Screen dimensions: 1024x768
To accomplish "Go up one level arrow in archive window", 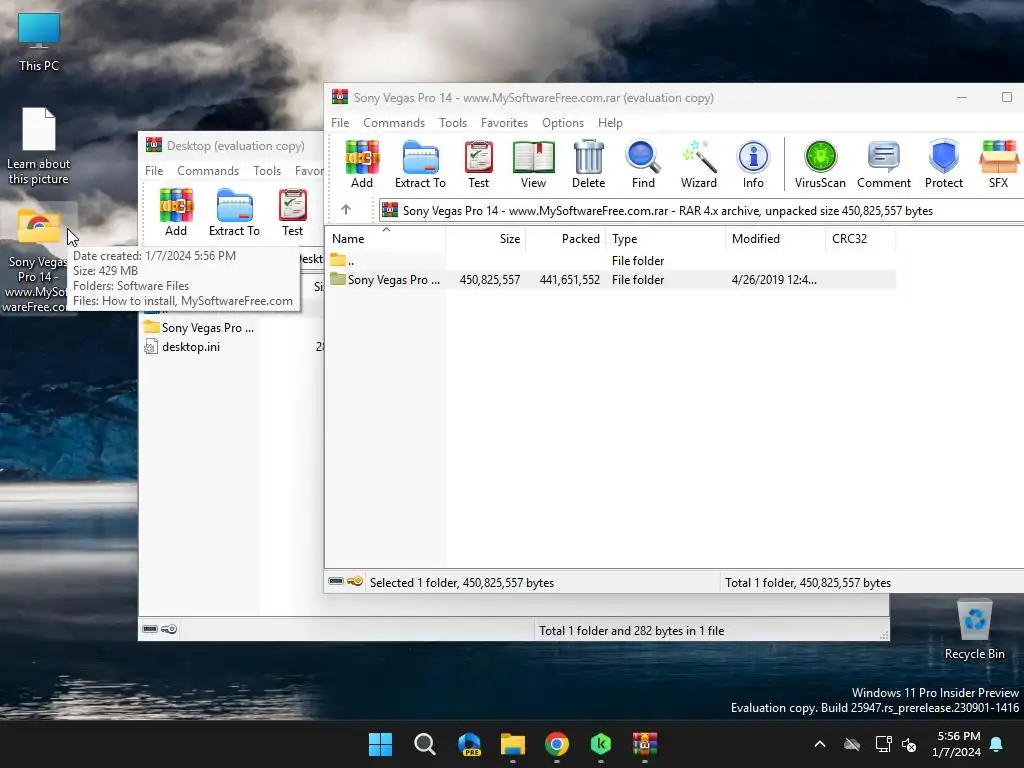I will click(346, 210).
